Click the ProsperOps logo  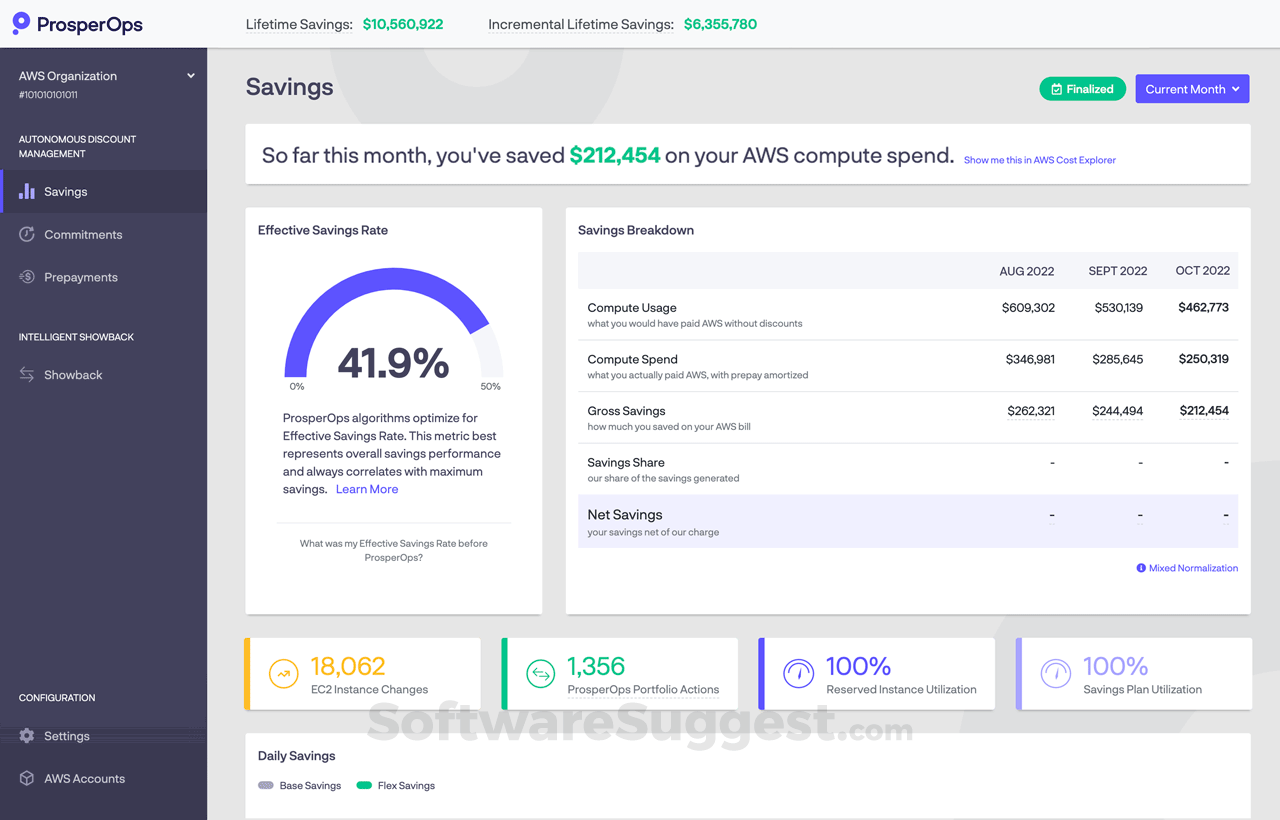(77, 23)
